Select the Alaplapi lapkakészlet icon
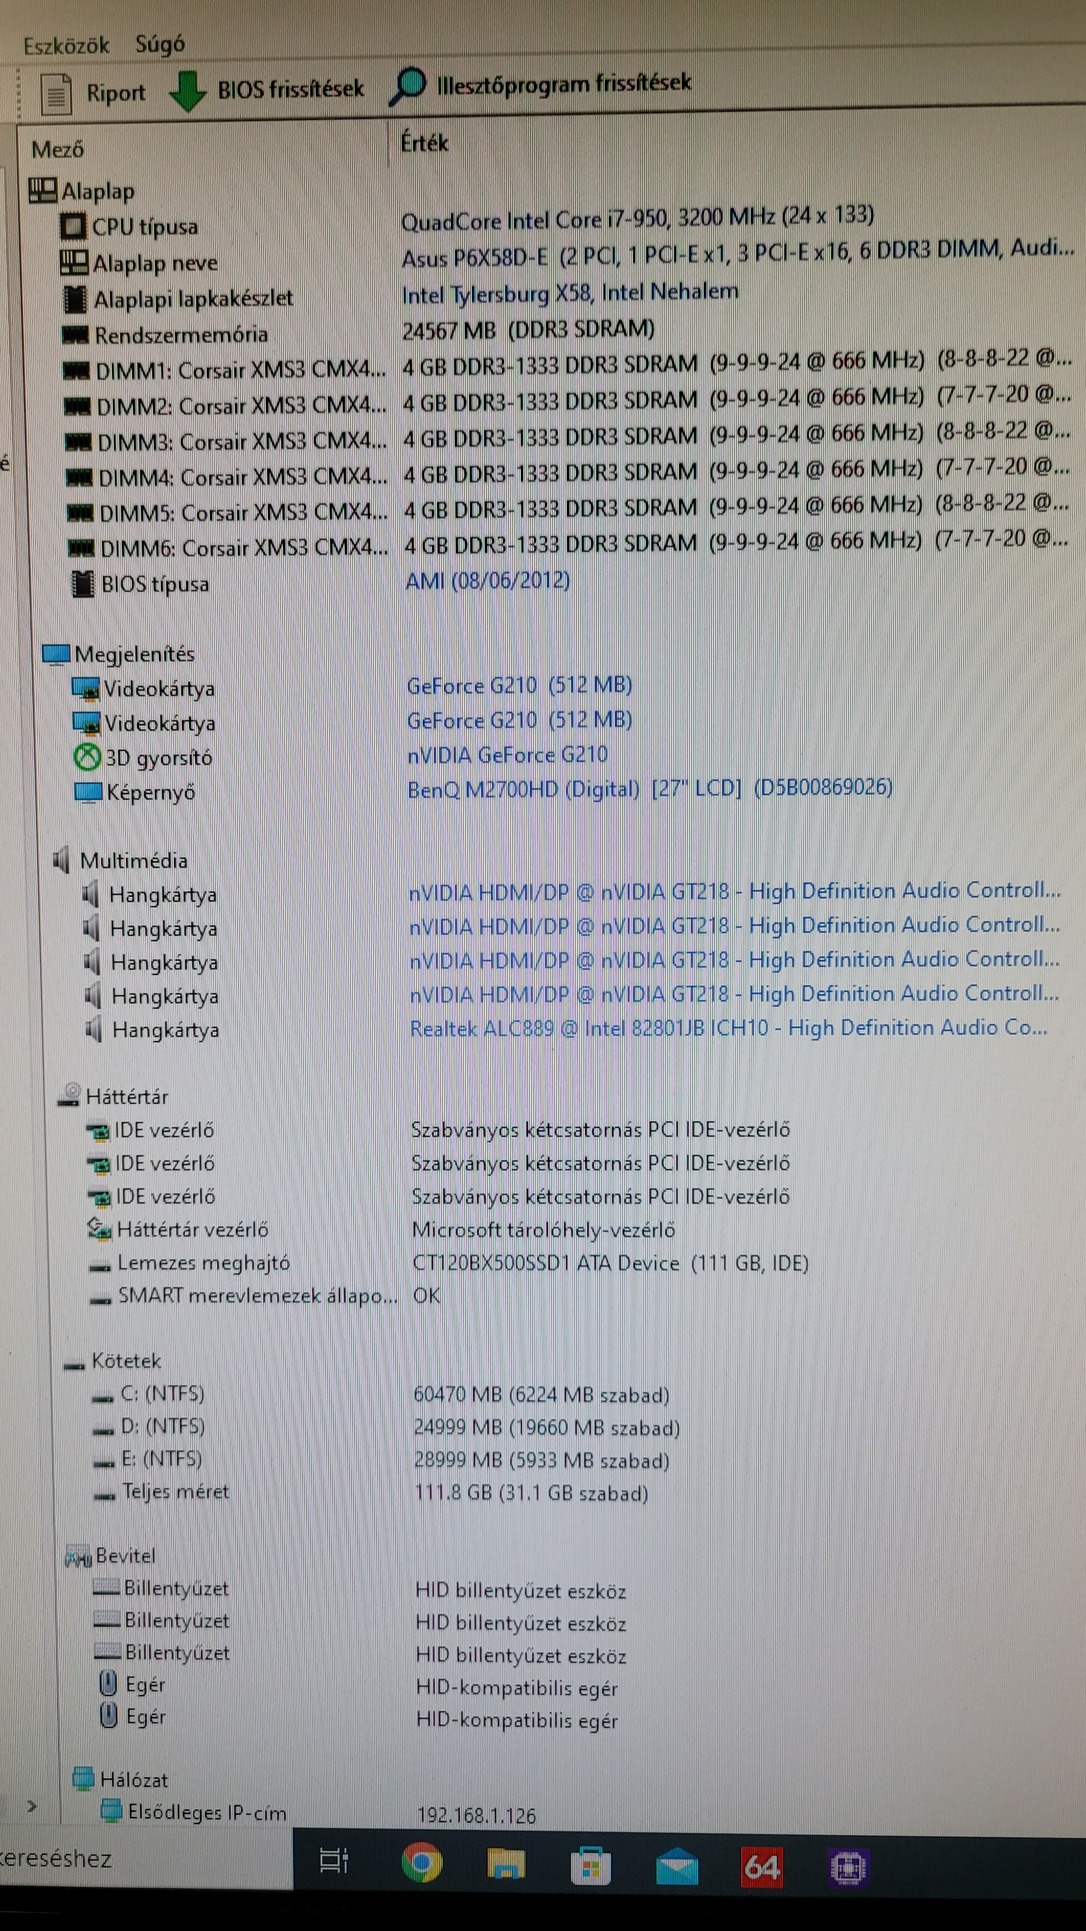This screenshot has height=1931, width=1086. [75, 298]
